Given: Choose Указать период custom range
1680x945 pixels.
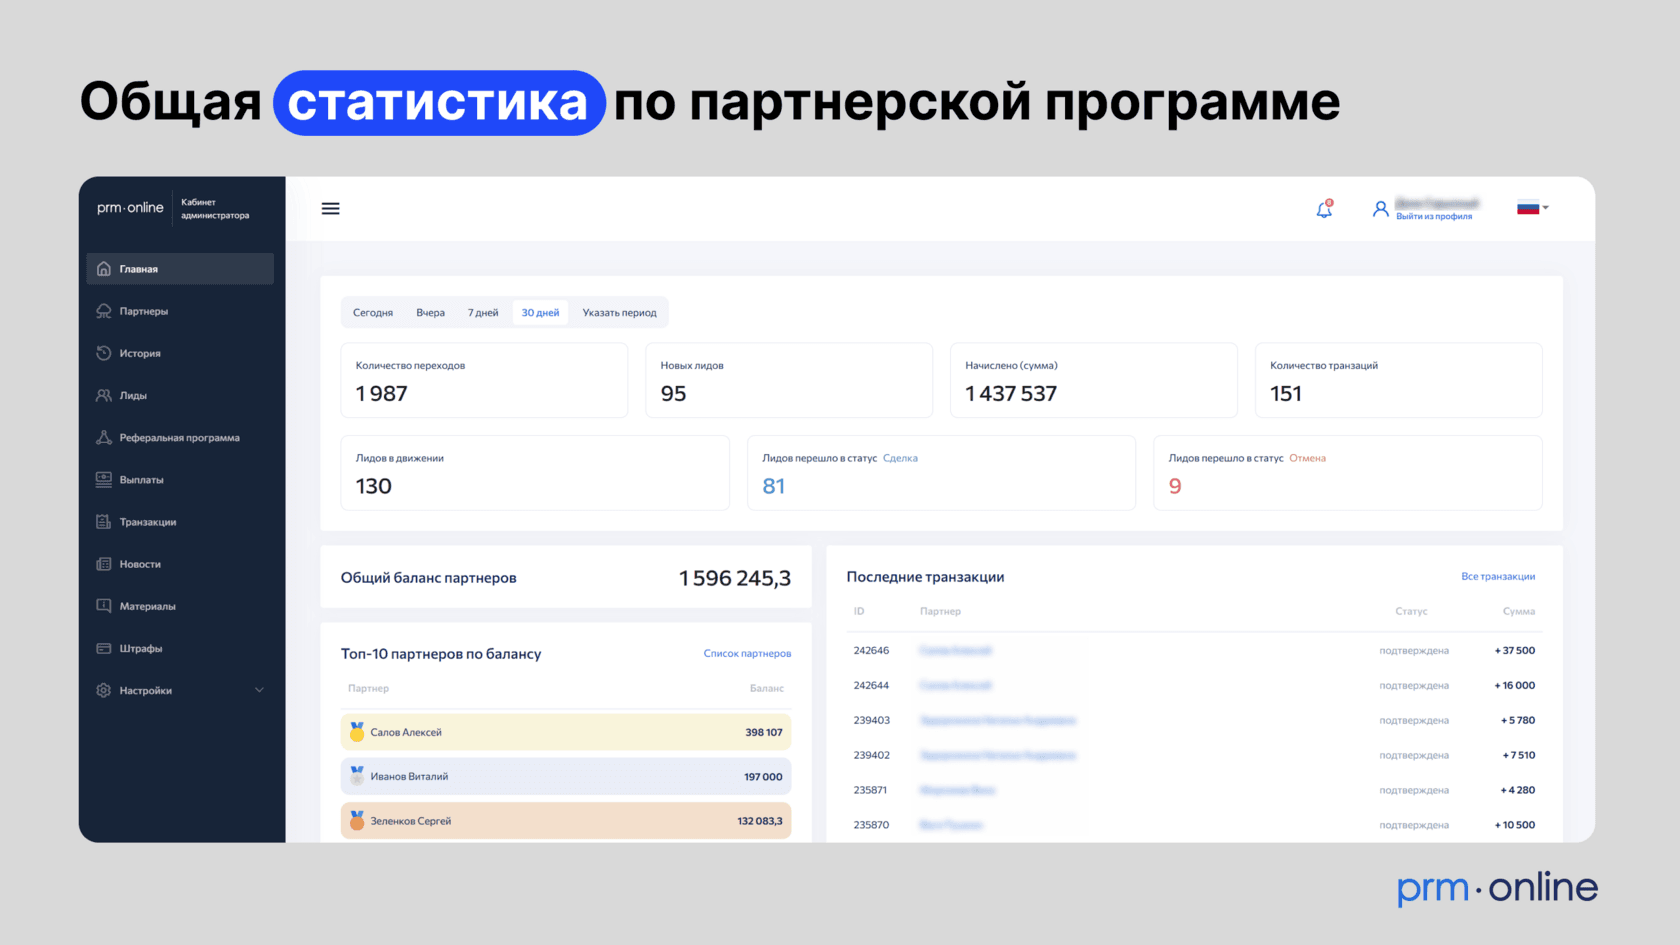Looking at the screenshot, I should click(x=619, y=313).
